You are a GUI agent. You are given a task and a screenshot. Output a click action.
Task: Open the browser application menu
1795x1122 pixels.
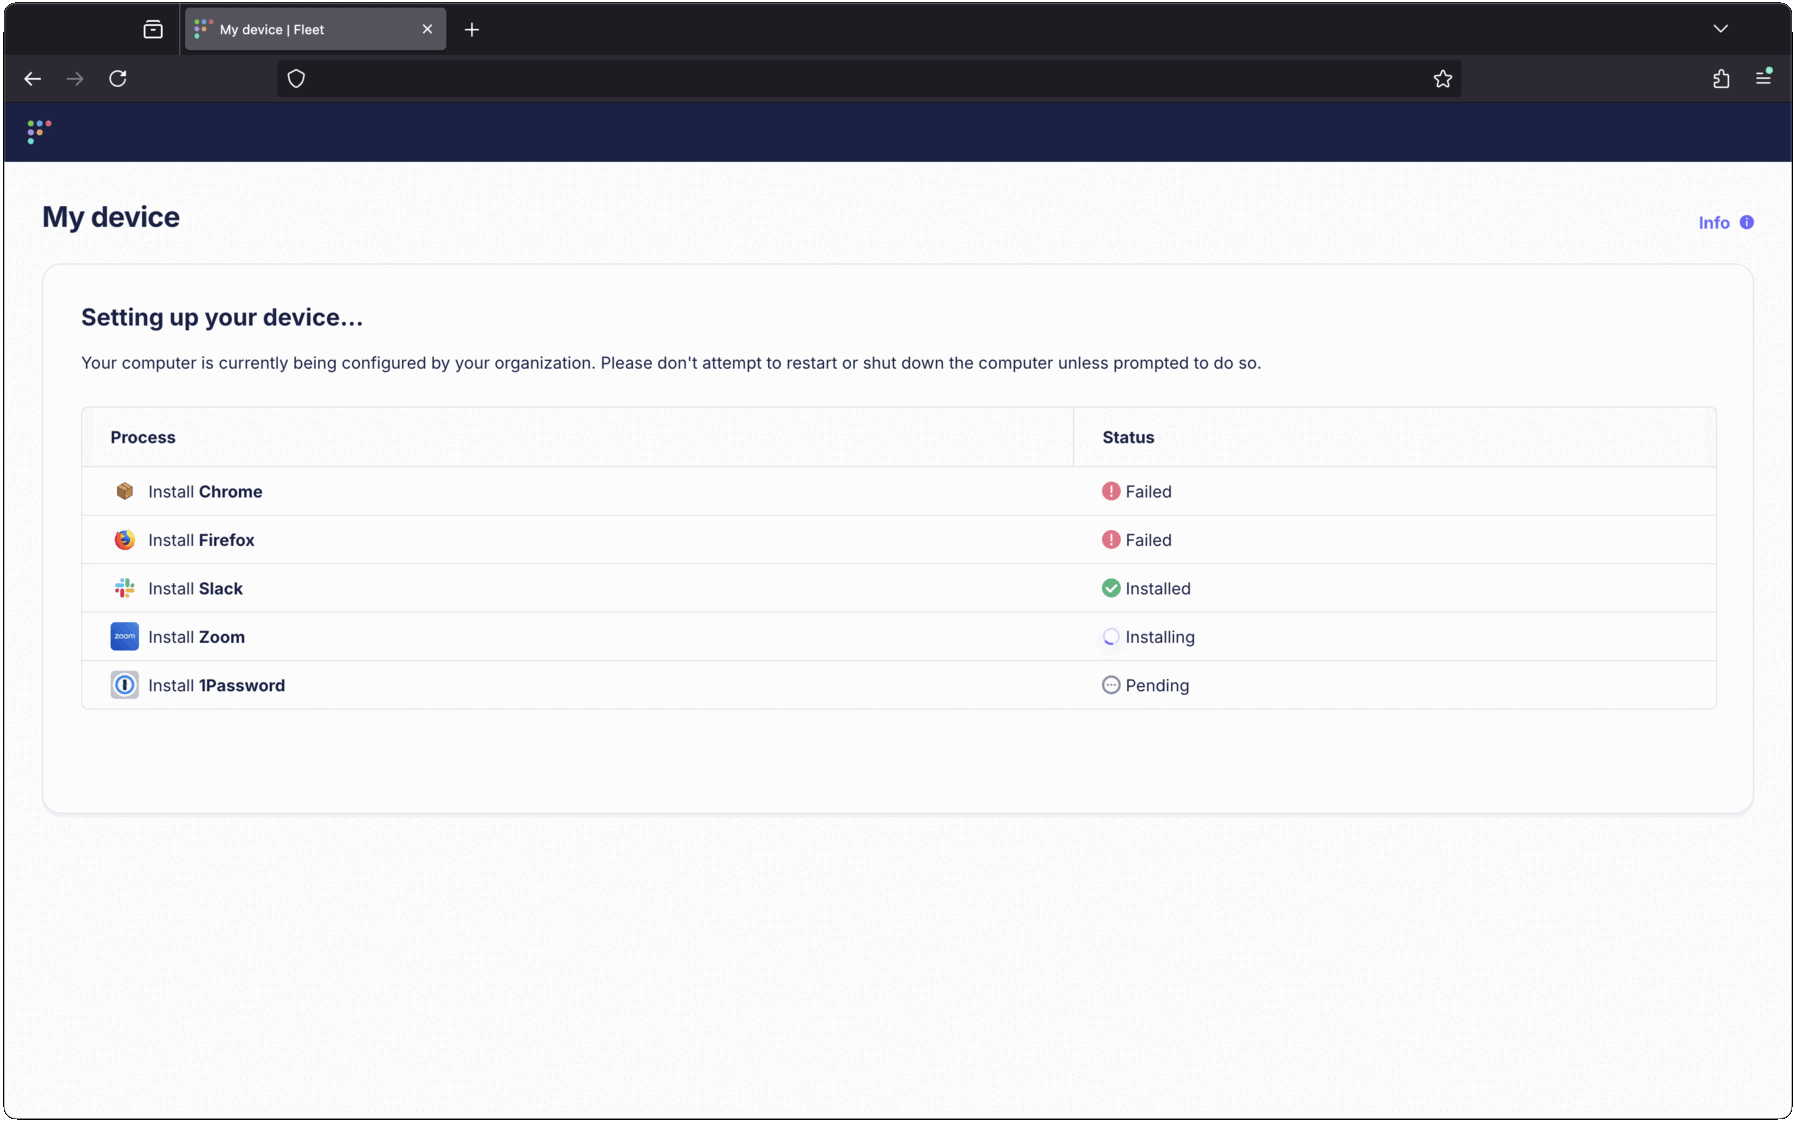(1763, 79)
